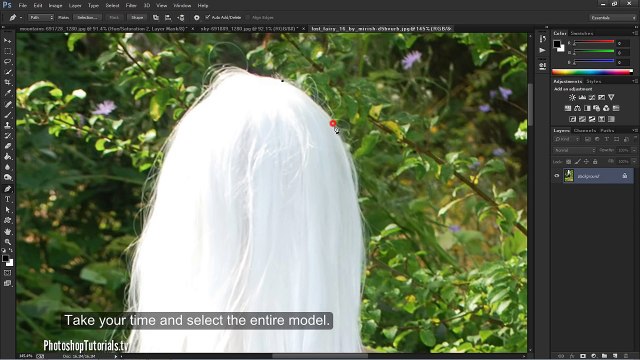
Task: Open path operations options bar icon
Action: click(156, 18)
